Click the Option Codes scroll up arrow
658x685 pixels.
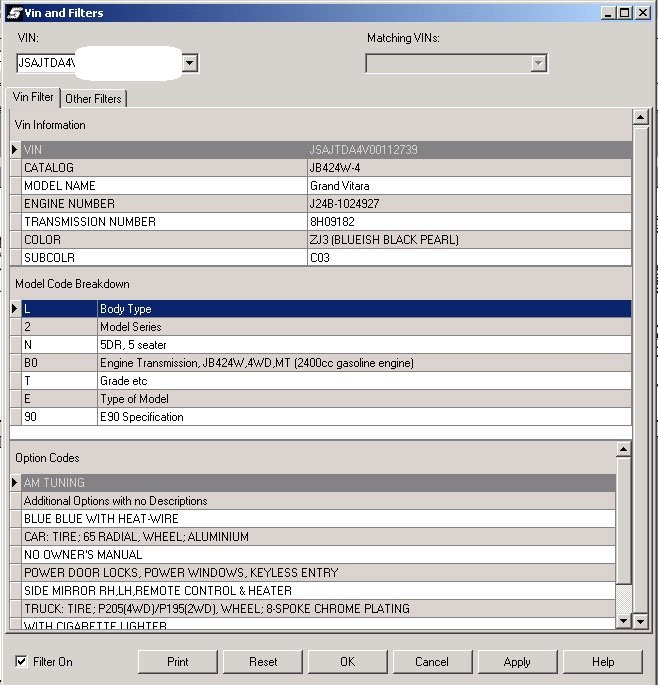(623, 449)
